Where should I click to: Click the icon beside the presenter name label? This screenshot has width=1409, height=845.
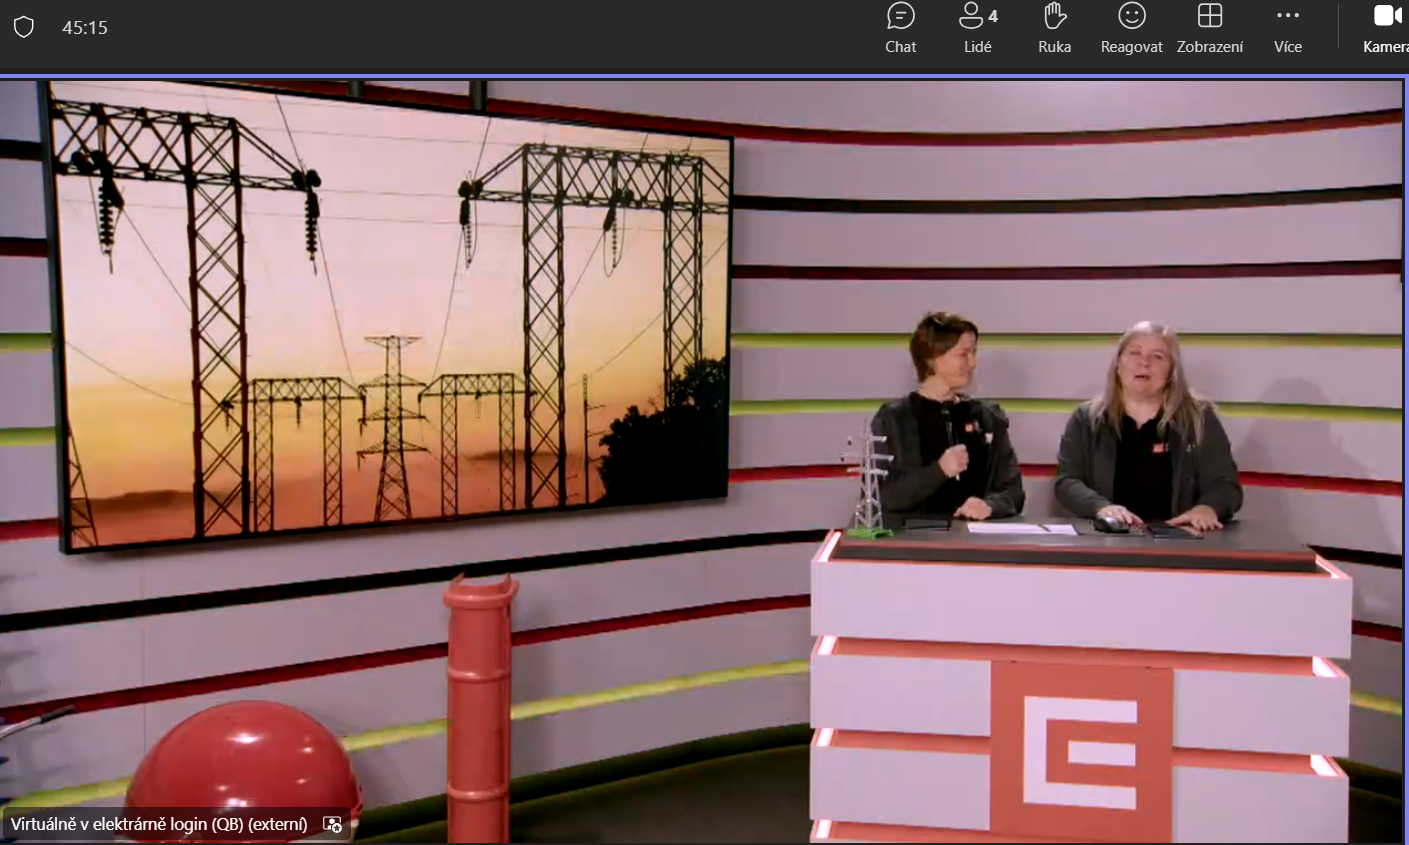point(333,824)
